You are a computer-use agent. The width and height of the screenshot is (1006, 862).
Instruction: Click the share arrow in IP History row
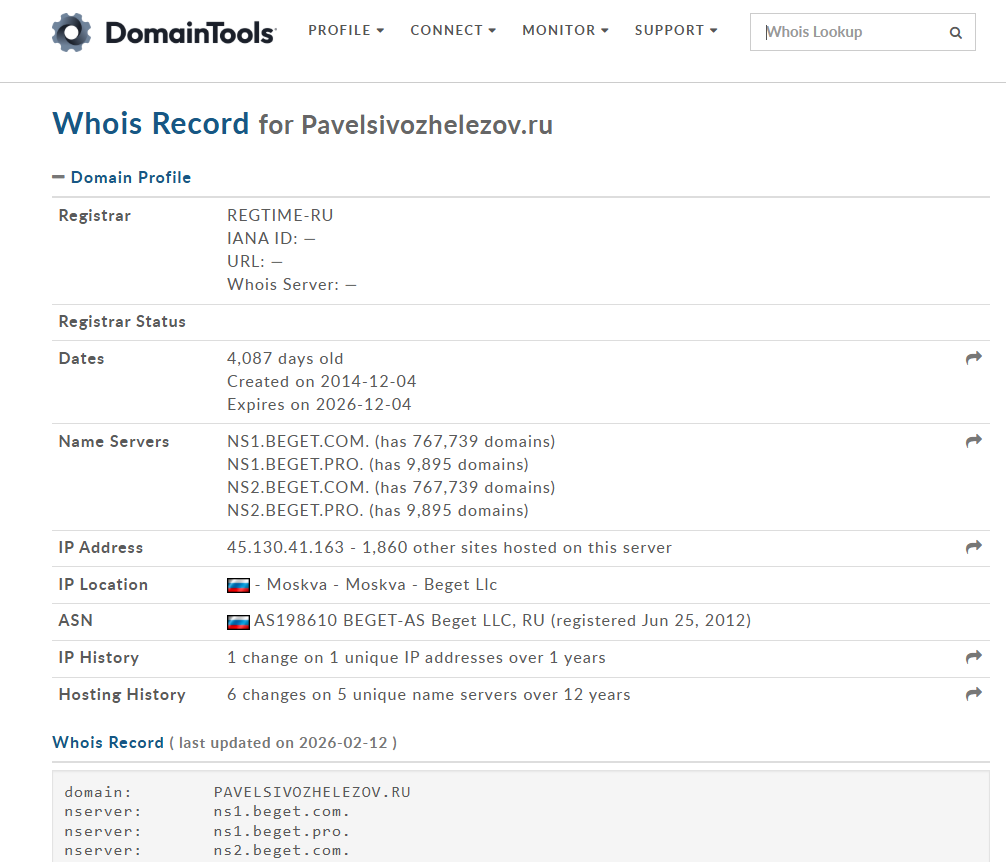(973, 657)
